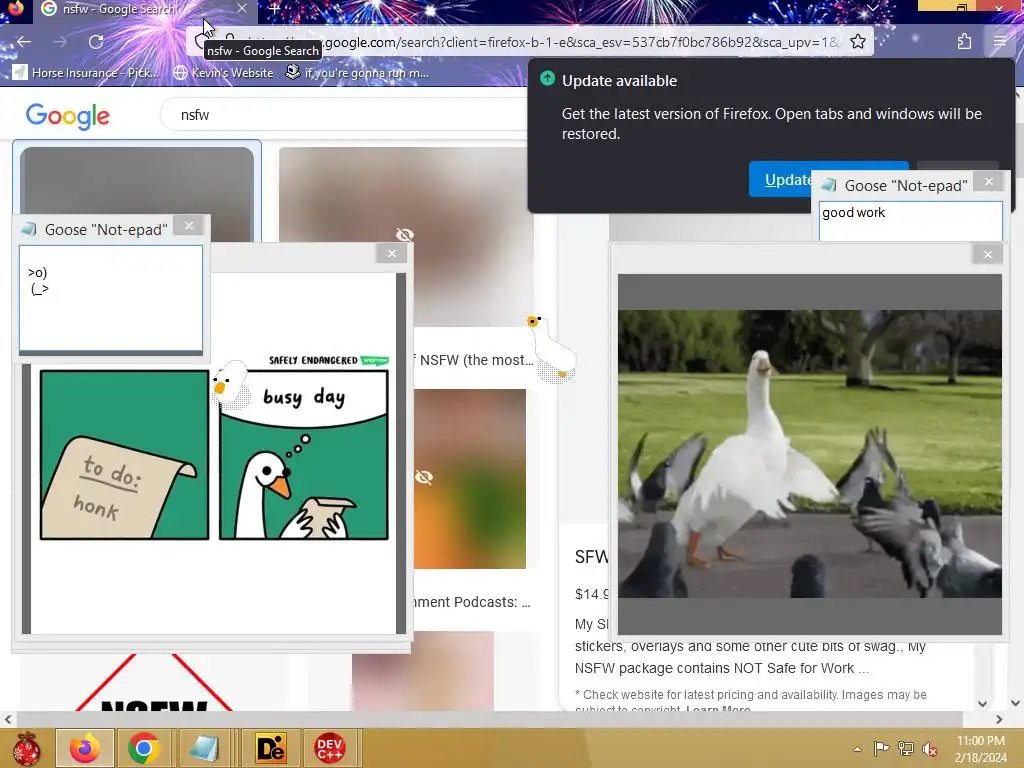Open the De app on taskbar
This screenshot has width=1024, height=768.
pos(270,748)
